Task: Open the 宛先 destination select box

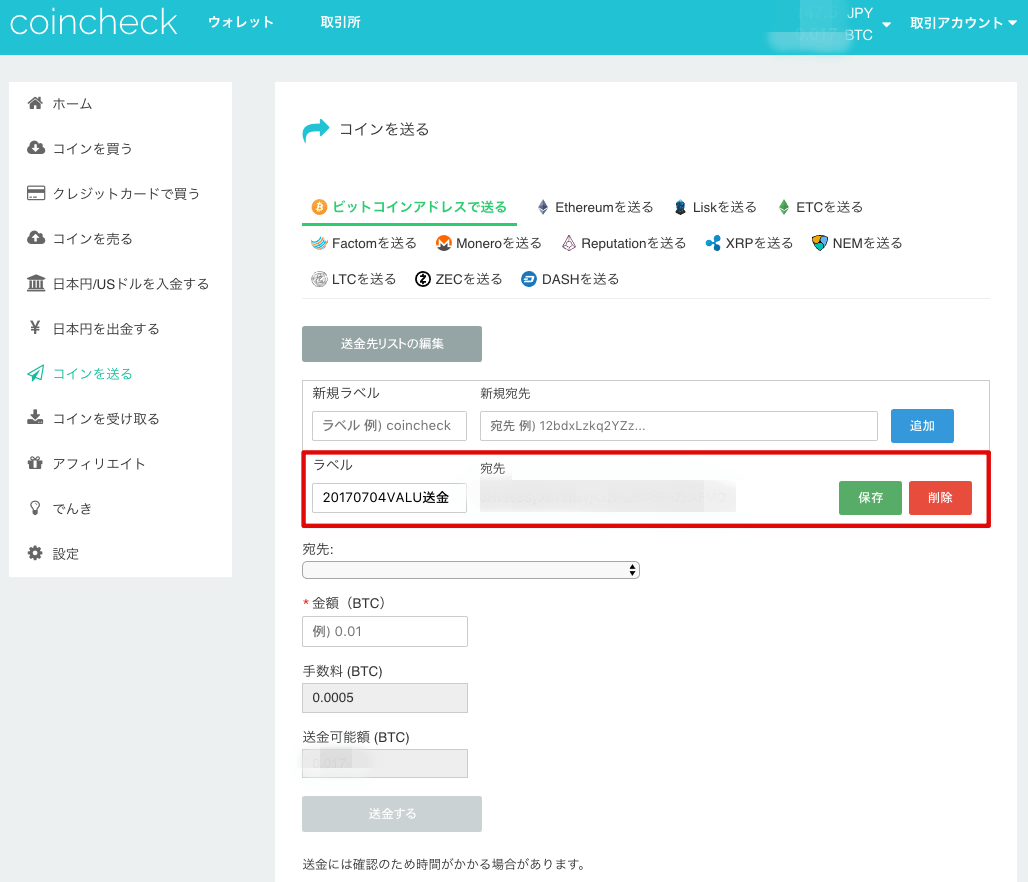Action: [471, 570]
